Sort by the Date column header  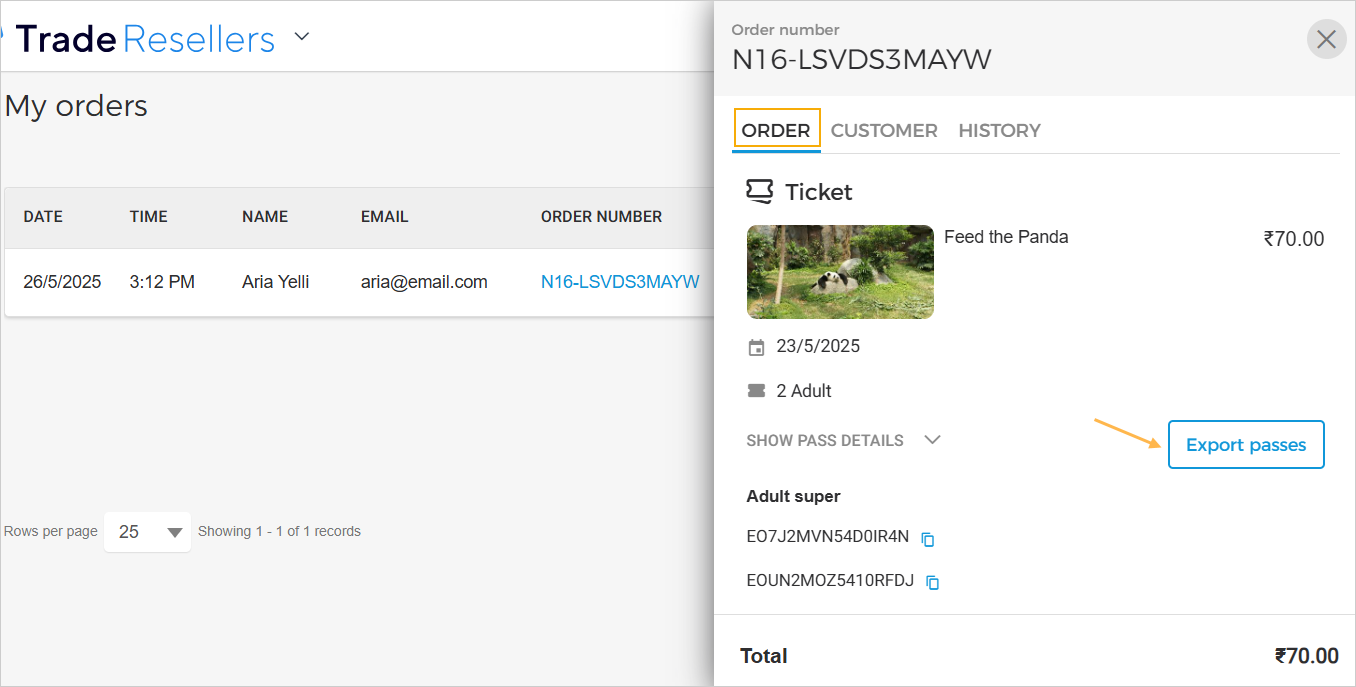43,217
